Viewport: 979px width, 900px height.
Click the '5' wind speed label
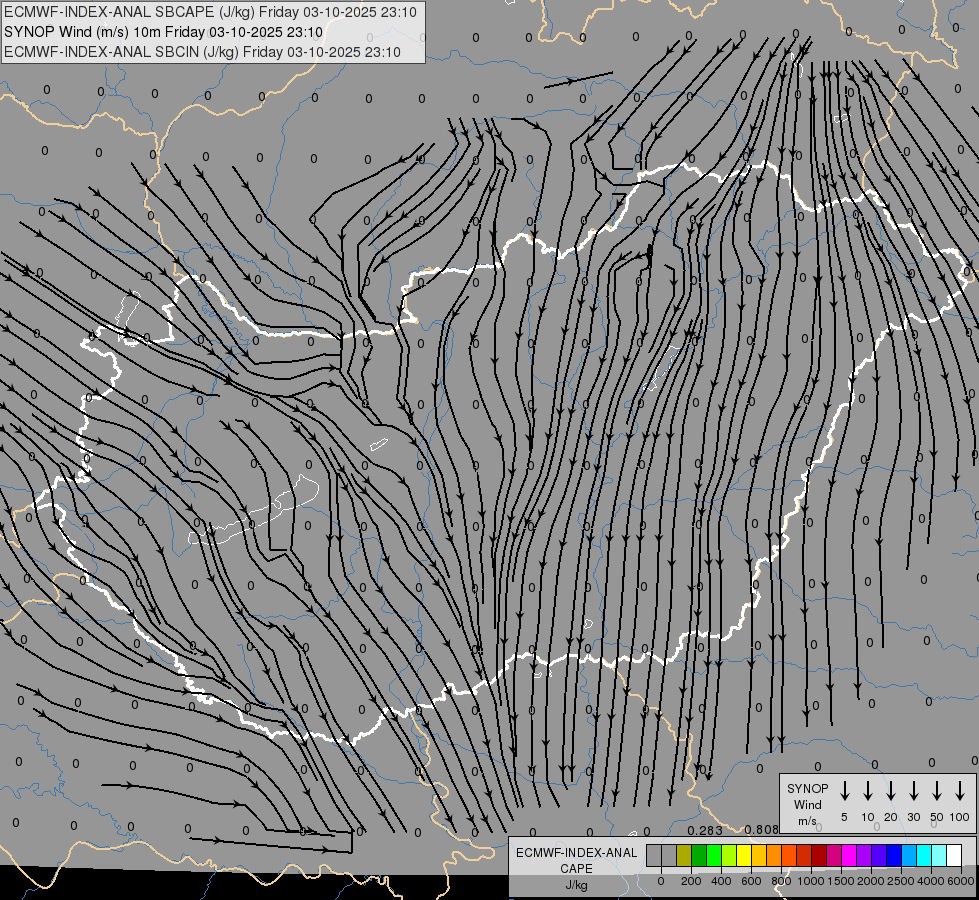844,817
